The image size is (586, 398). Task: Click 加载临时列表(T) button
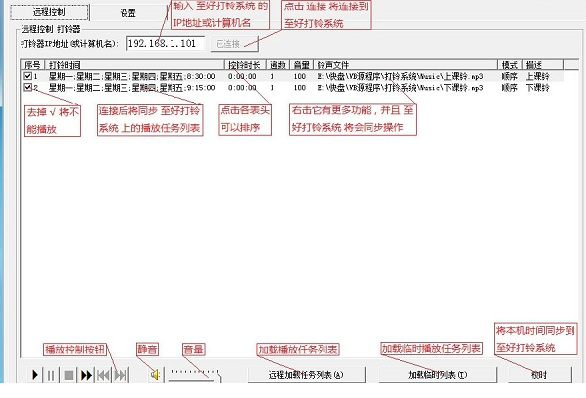437,374
